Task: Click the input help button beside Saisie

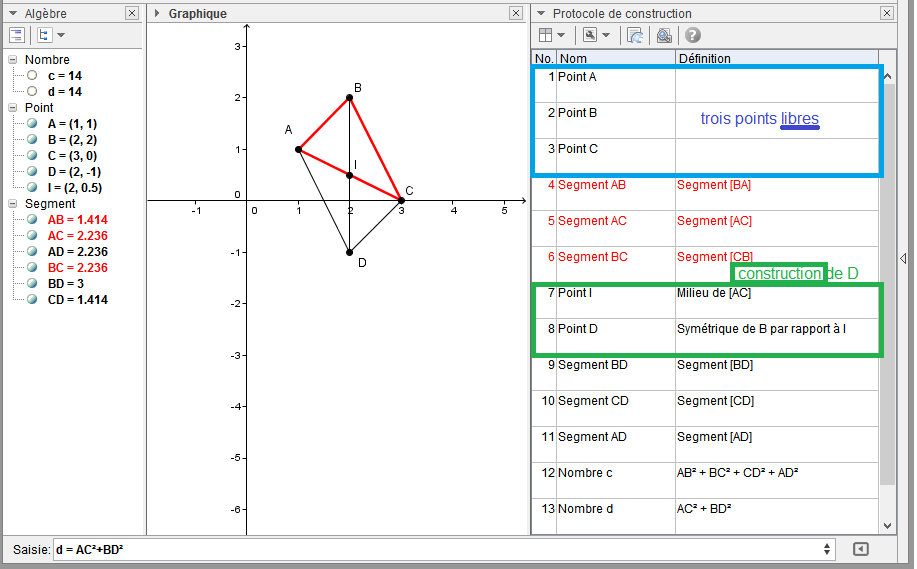Action: [860, 549]
